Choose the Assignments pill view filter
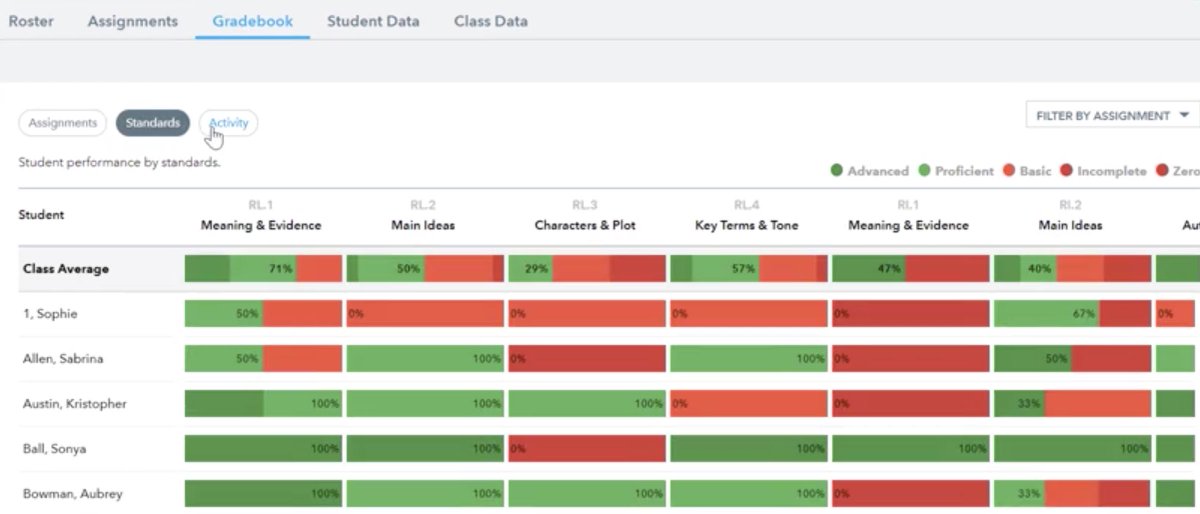The width and height of the screenshot is (1200, 514). pyautogui.click(x=62, y=123)
